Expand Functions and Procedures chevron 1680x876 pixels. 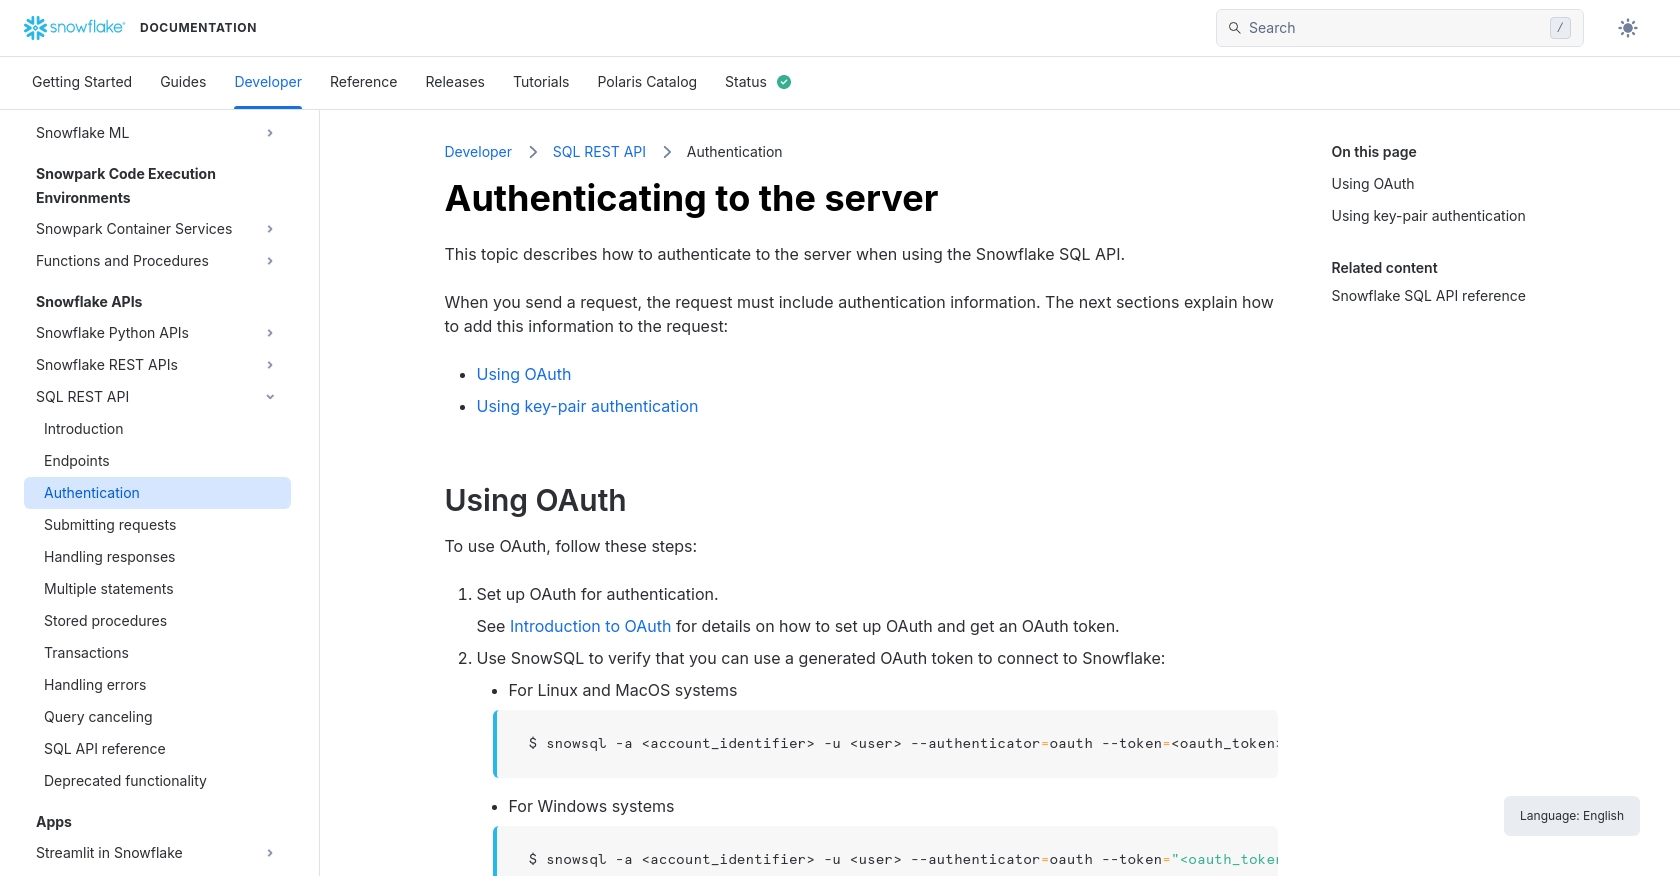pos(270,261)
